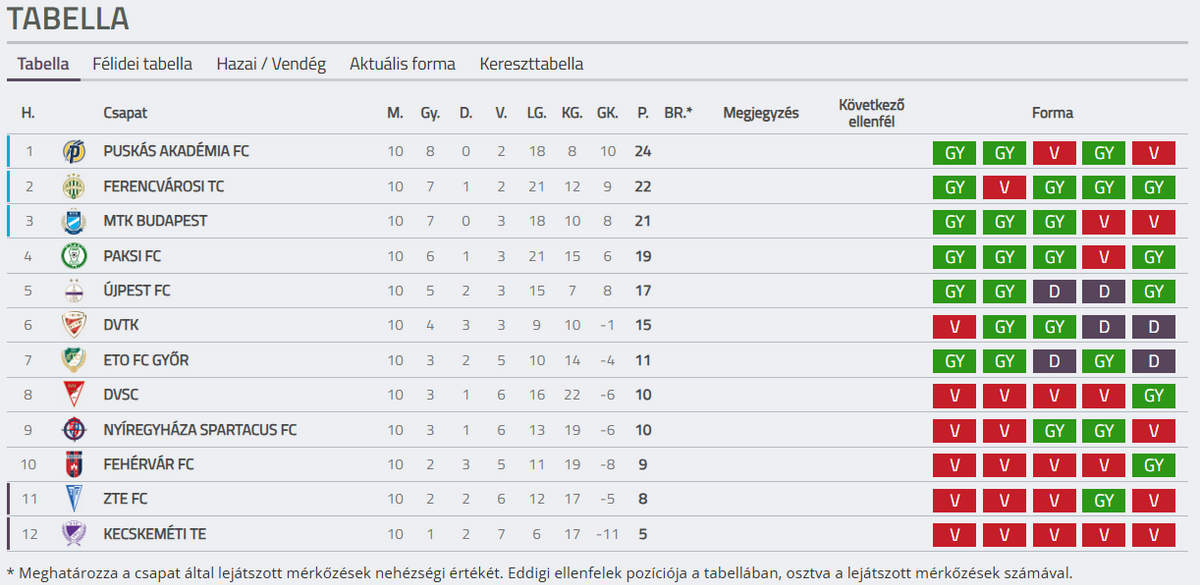
Task: Switch to the Félidei tabella tab
Action: coord(142,64)
